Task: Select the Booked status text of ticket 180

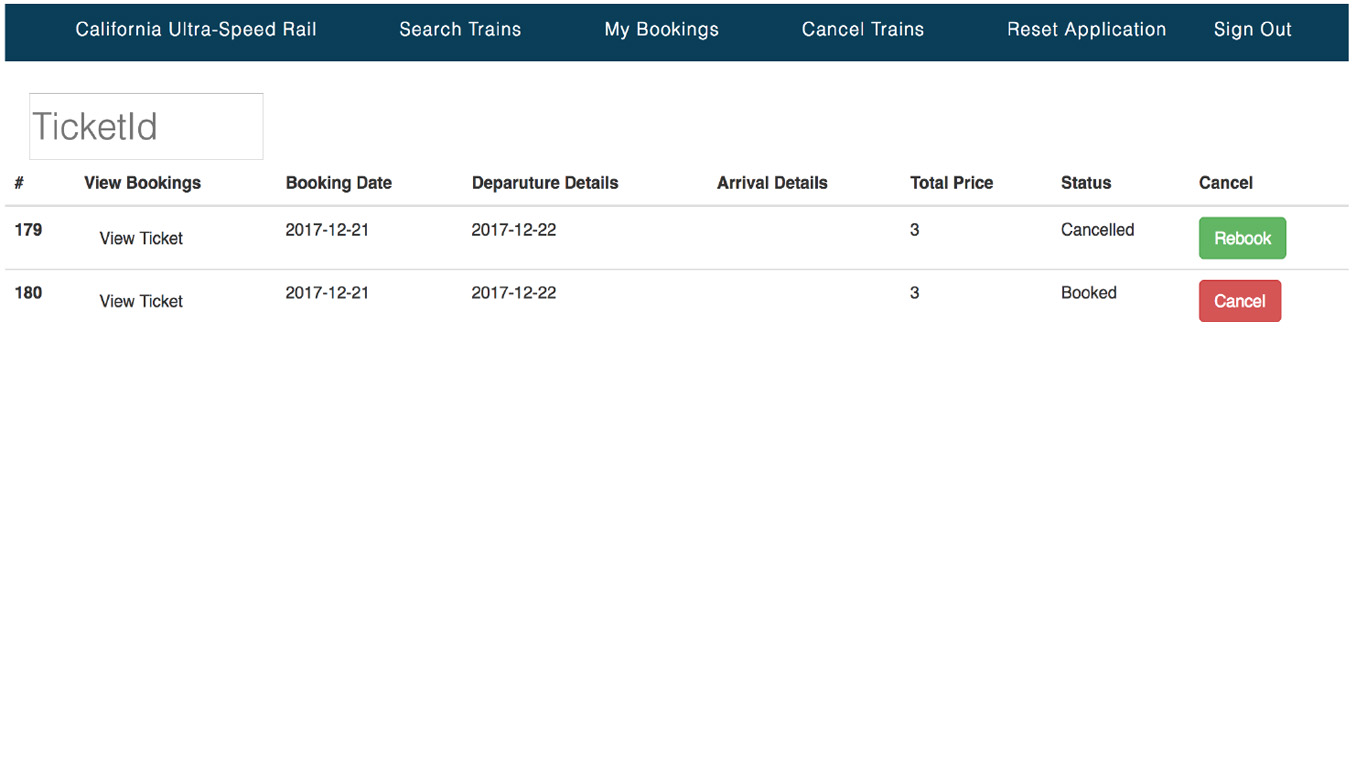Action: pyautogui.click(x=1088, y=292)
